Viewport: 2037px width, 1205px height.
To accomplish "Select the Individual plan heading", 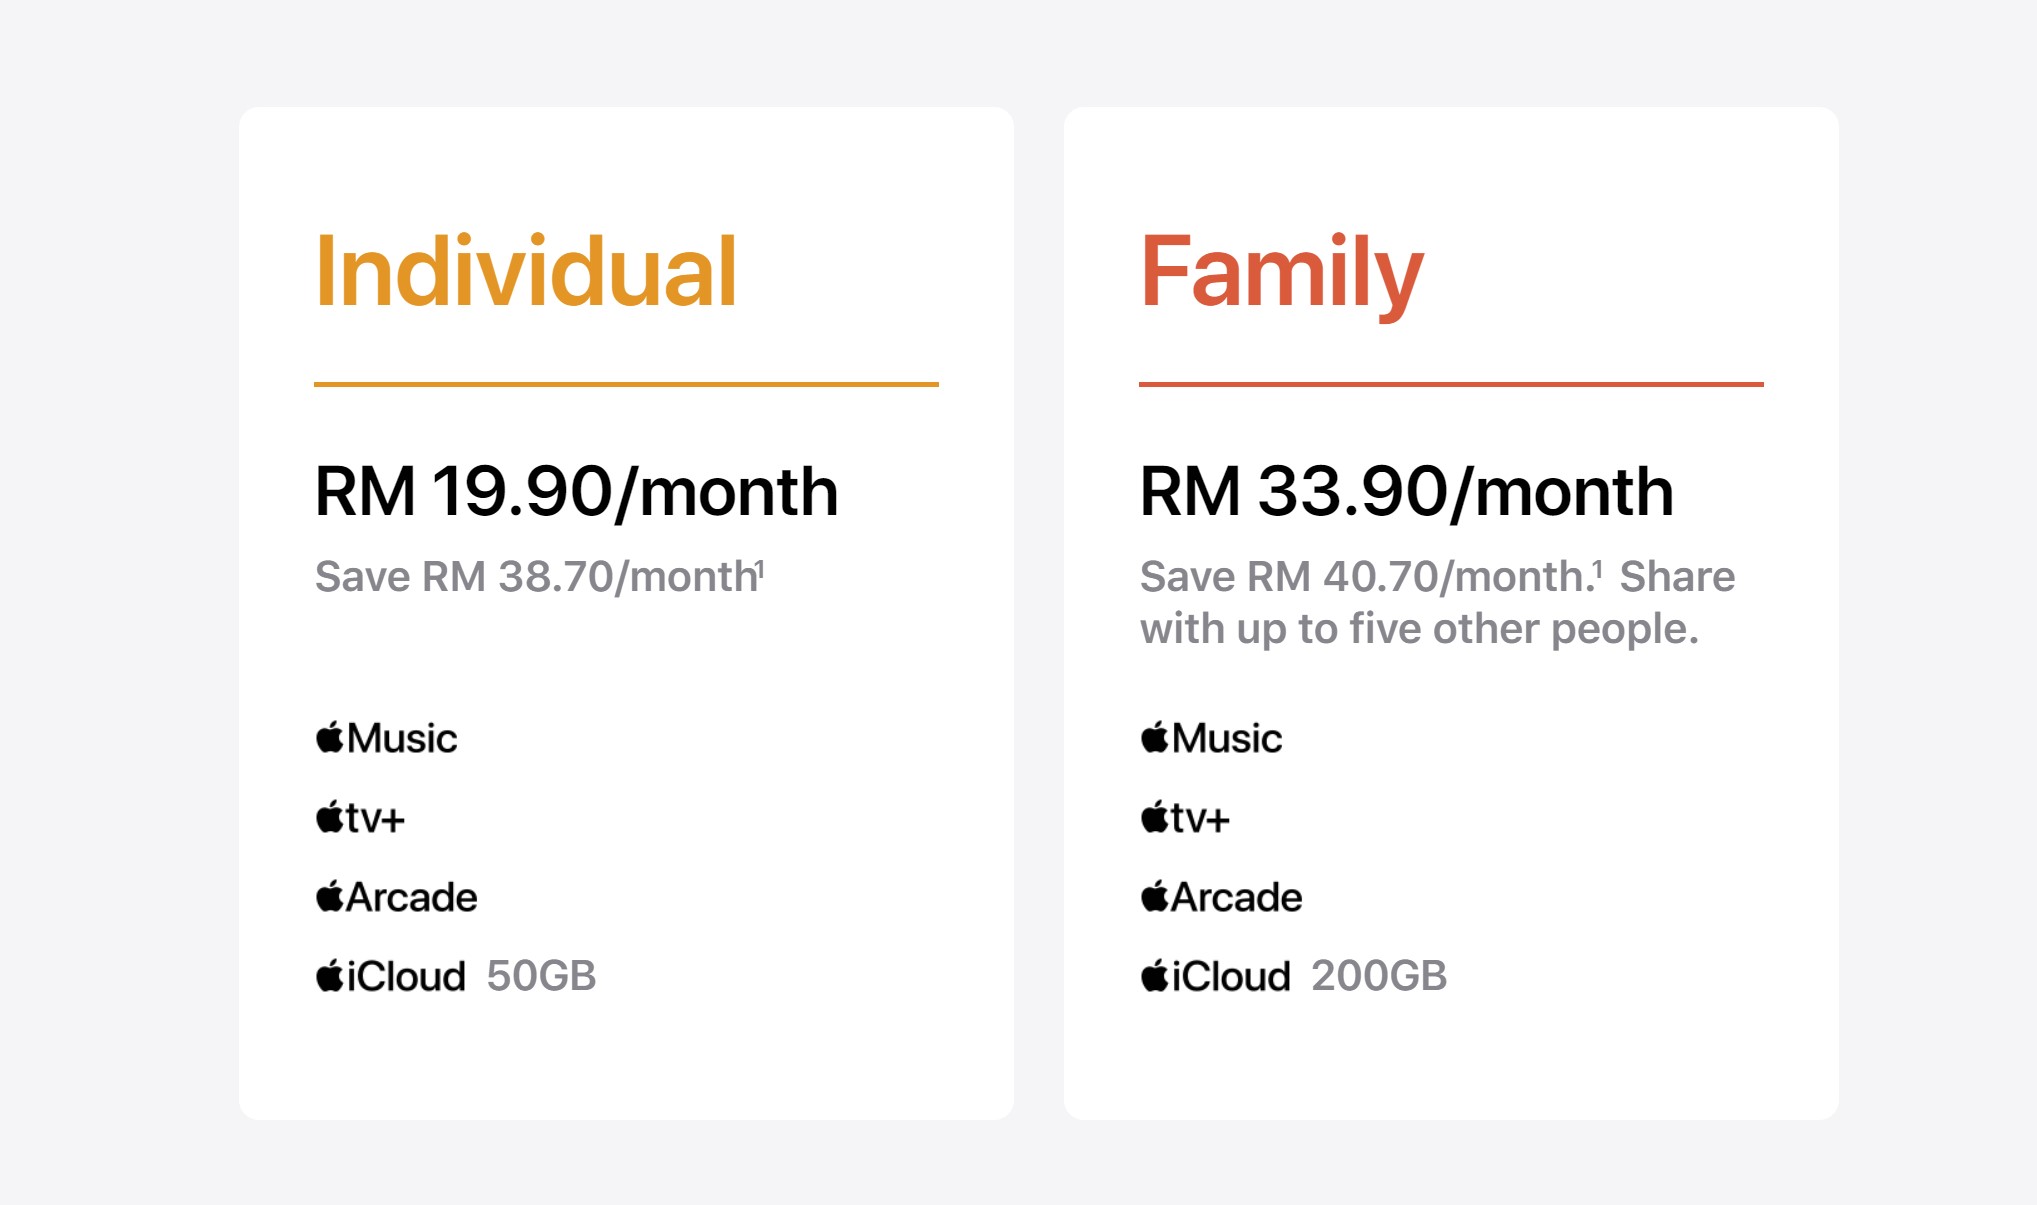I will pos(526,270).
